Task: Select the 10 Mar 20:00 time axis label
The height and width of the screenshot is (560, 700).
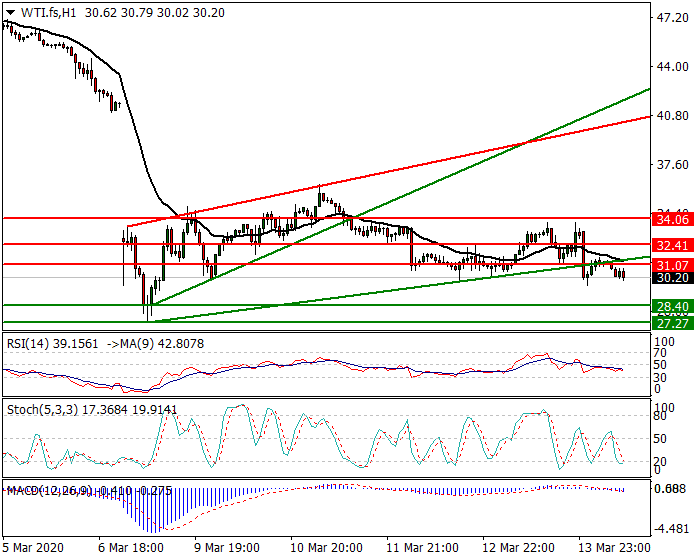Action: click(x=326, y=547)
